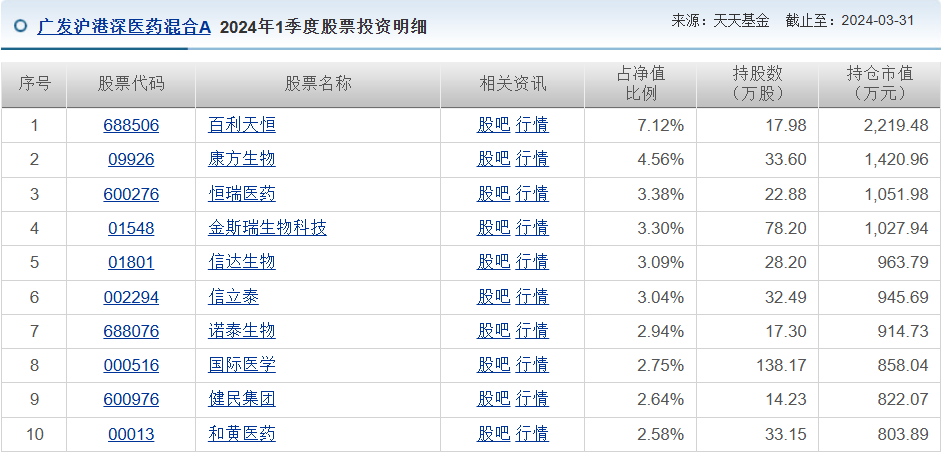Open stock code 000516 link
This screenshot has height=461, width=946.
[131, 365]
